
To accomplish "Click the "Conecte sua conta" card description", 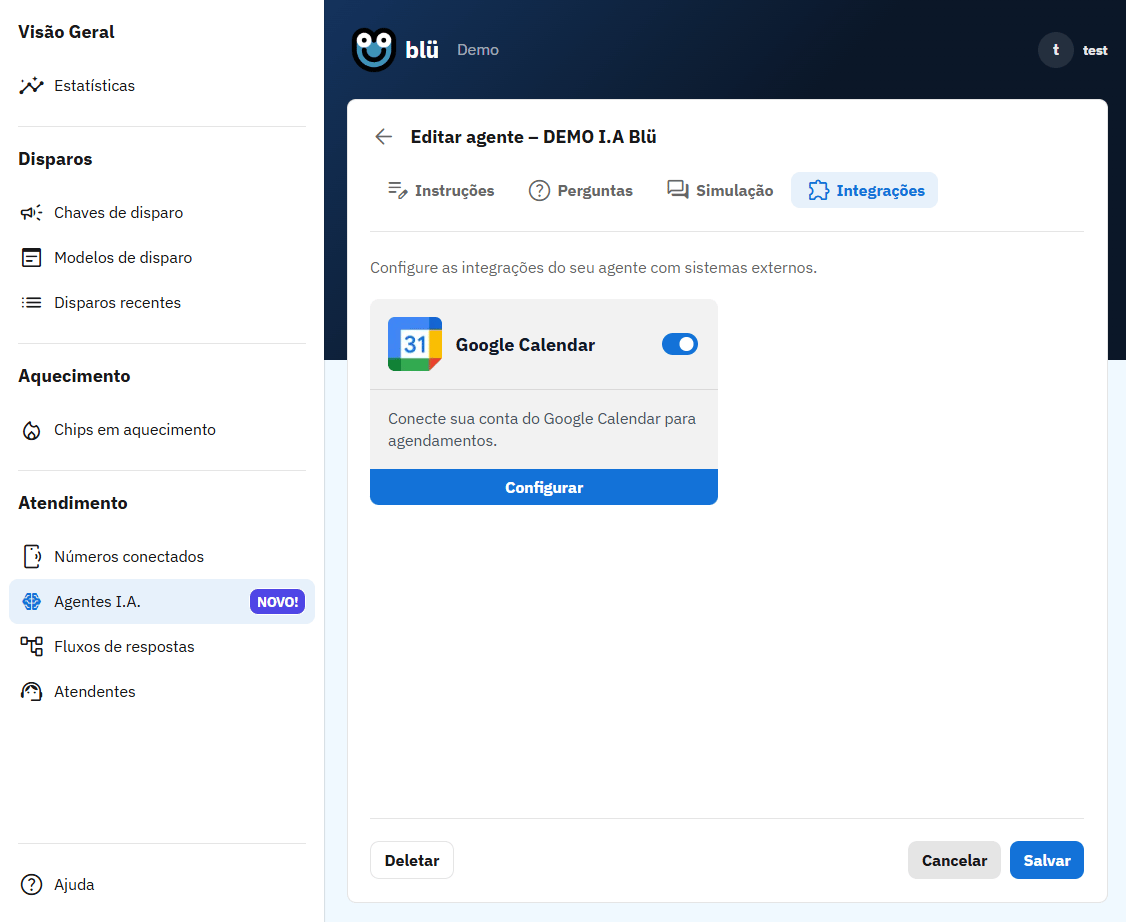I will pos(542,429).
